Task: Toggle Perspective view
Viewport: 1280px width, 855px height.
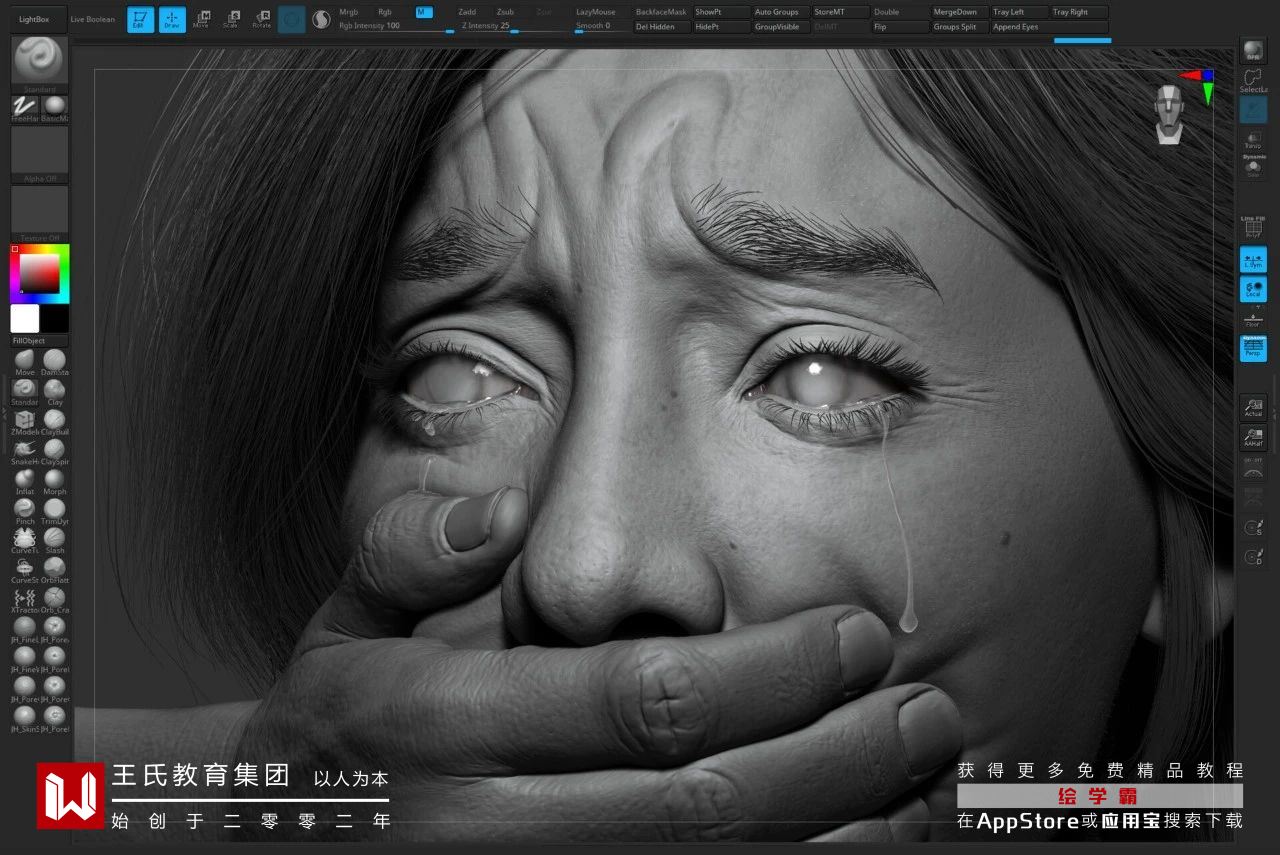Action: click(x=1253, y=348)
